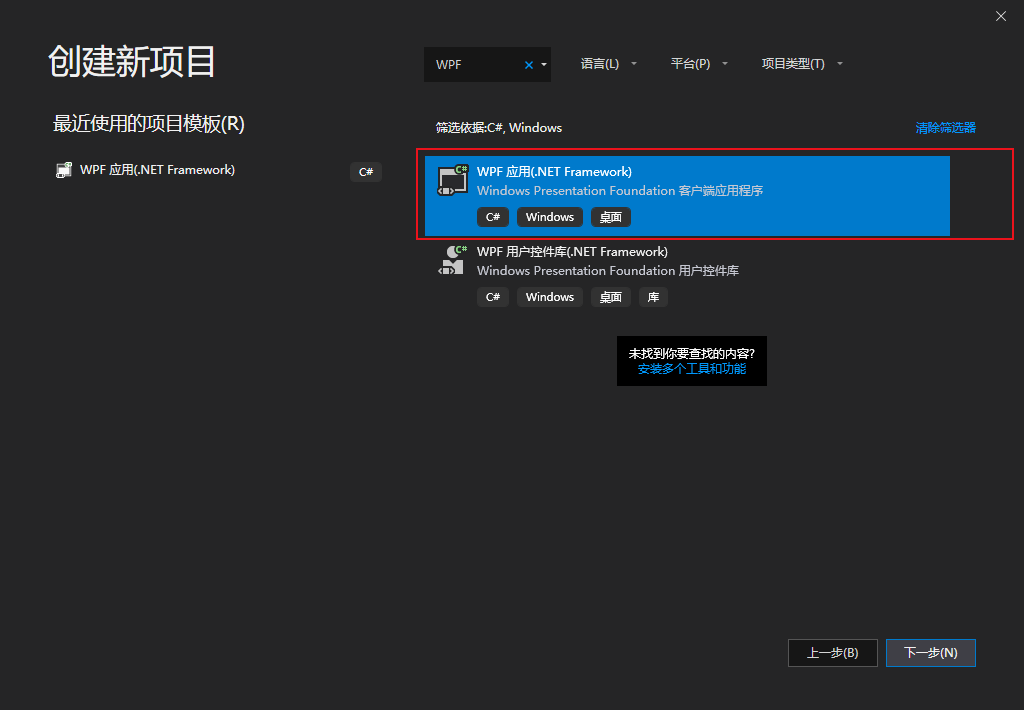The image size is (1024, 710).
Task: Open the 平台(P) filter dropdown
Action: (x=699, y=63)
